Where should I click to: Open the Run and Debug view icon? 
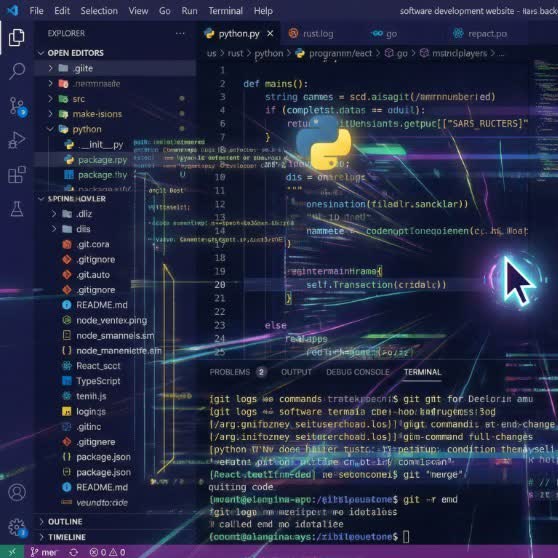pos(16,140)
